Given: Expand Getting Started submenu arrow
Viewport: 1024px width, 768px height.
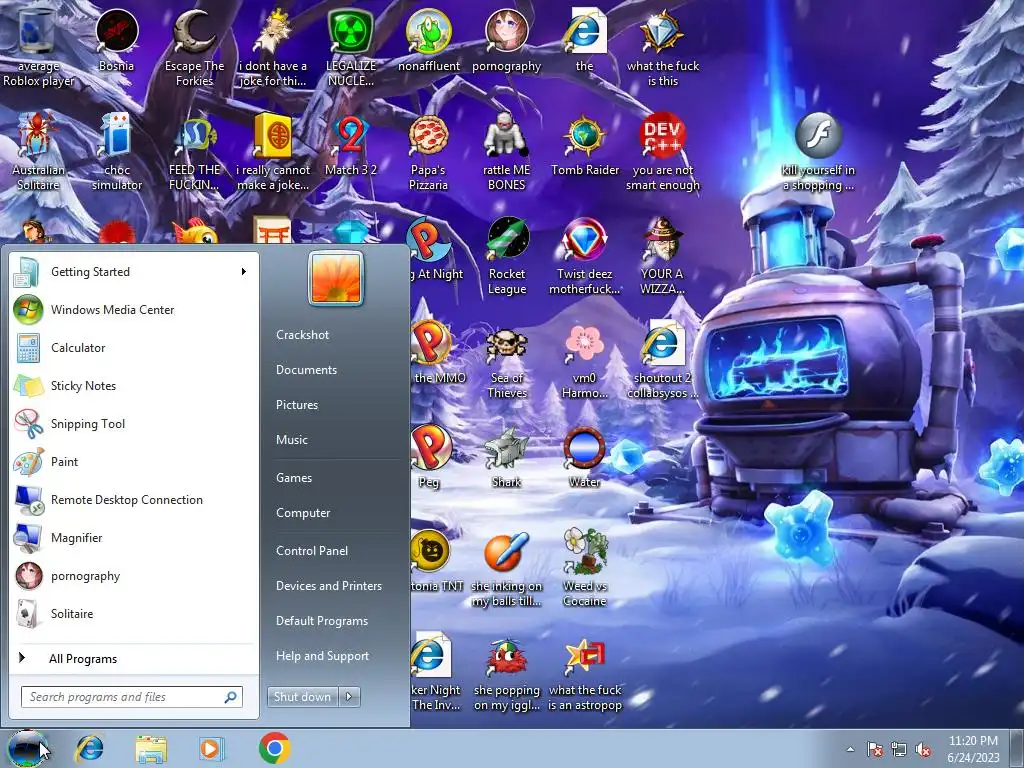Looking at the screenshot, I should 244,272.
